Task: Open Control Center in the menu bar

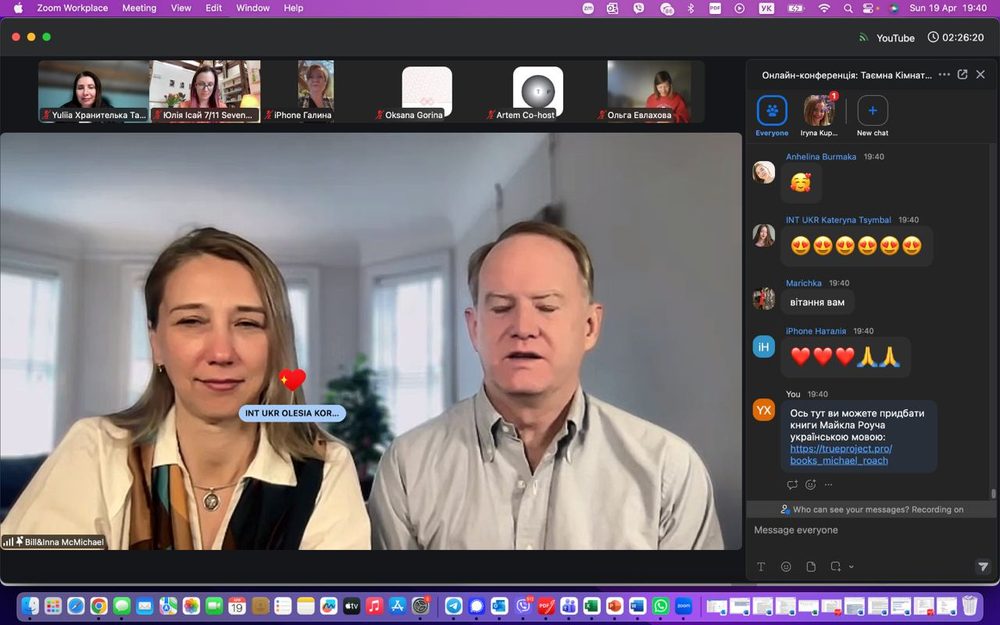Action: click(868, 8)
